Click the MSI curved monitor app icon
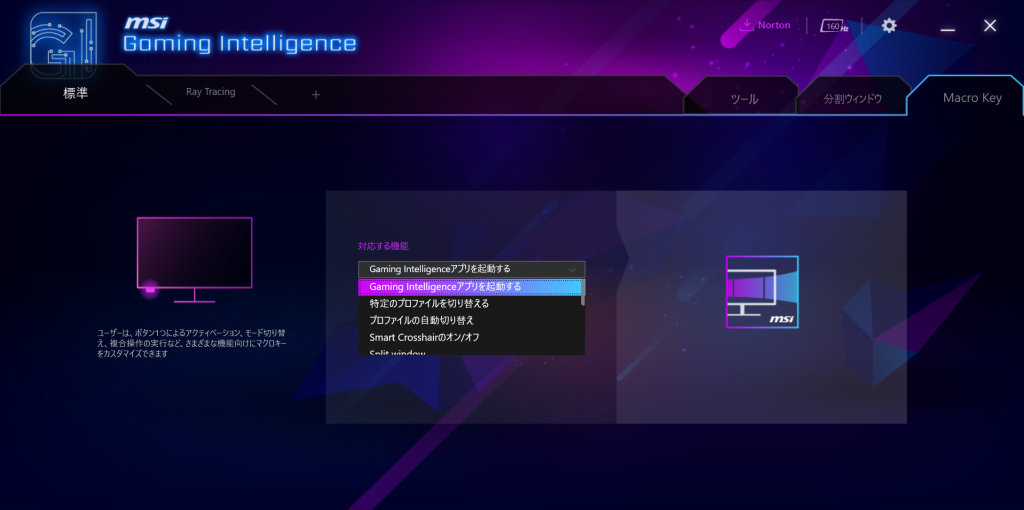The height and width of the screenshot is (510, 1024). pyautogui.click(x=762, y=292)
